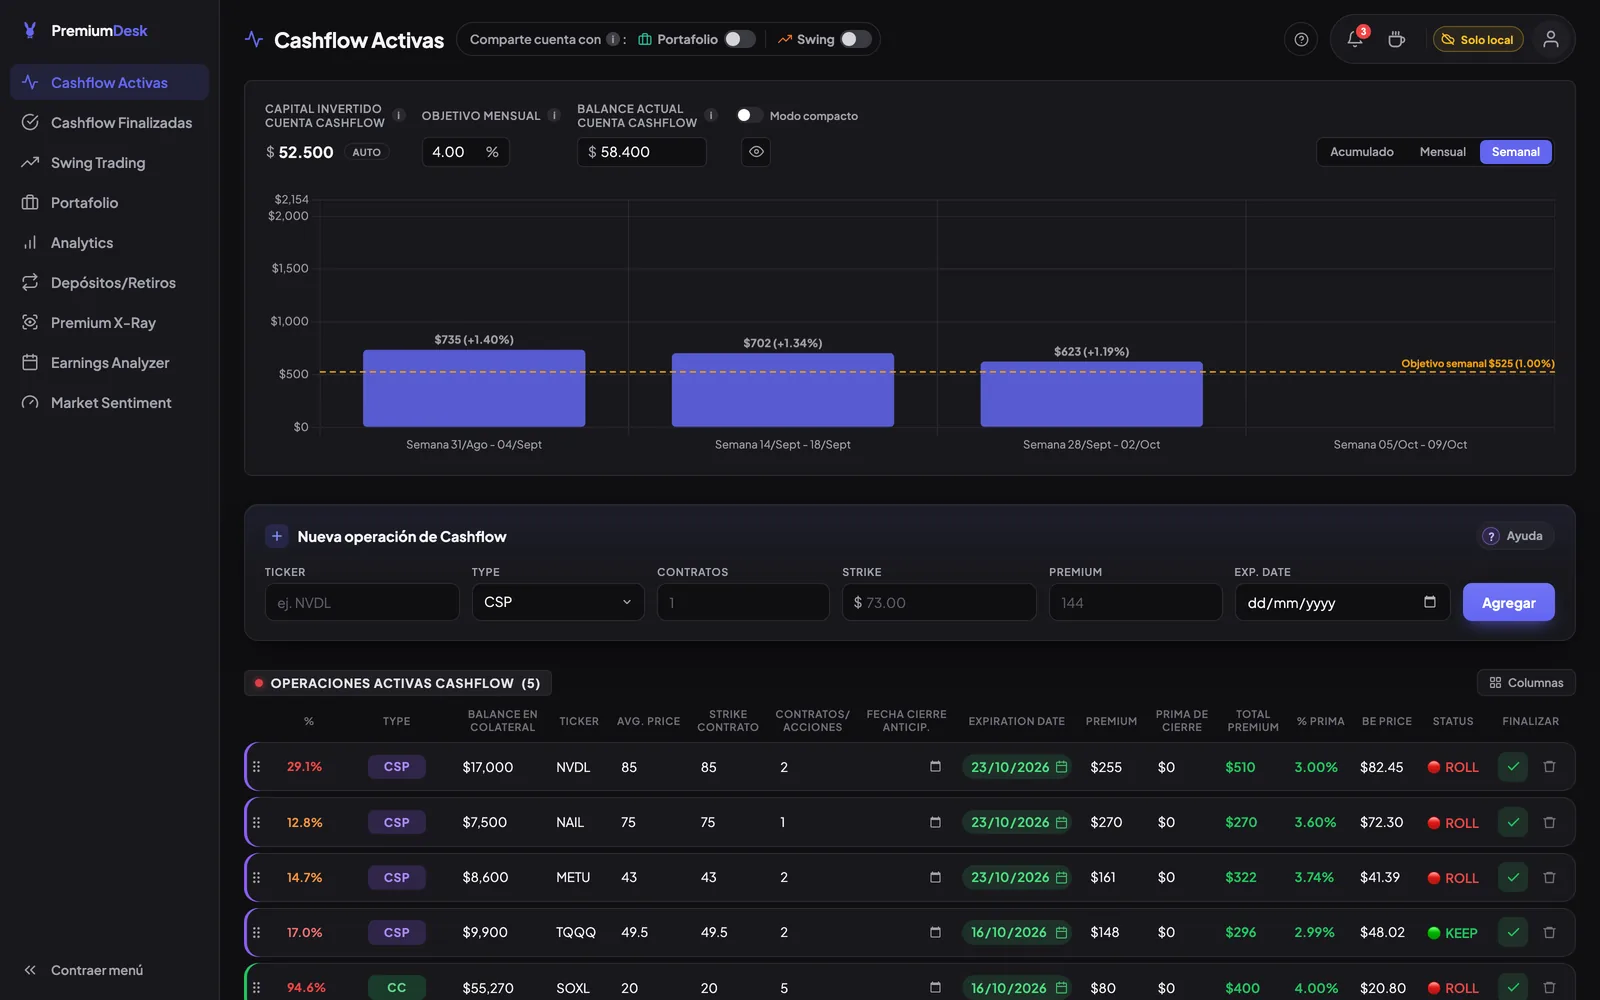Switch chart to Acumulado view
The image size is (1600, 1000).
pyautogui.click(x=1362, y=152)
